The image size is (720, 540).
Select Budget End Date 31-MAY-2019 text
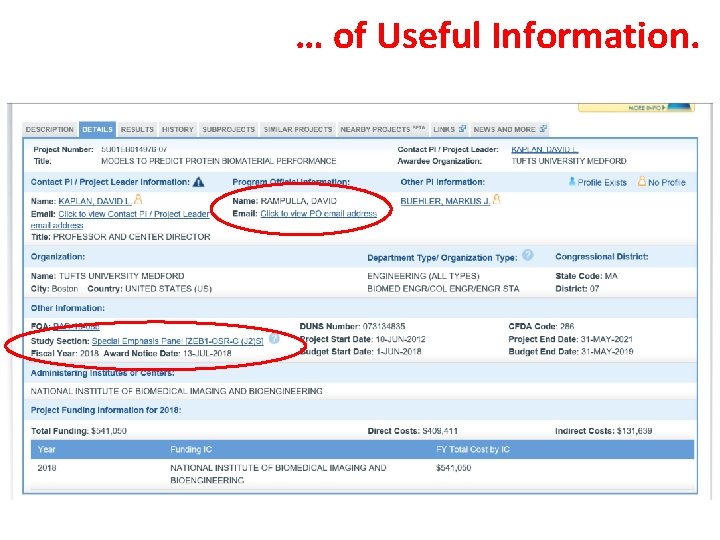571,352
